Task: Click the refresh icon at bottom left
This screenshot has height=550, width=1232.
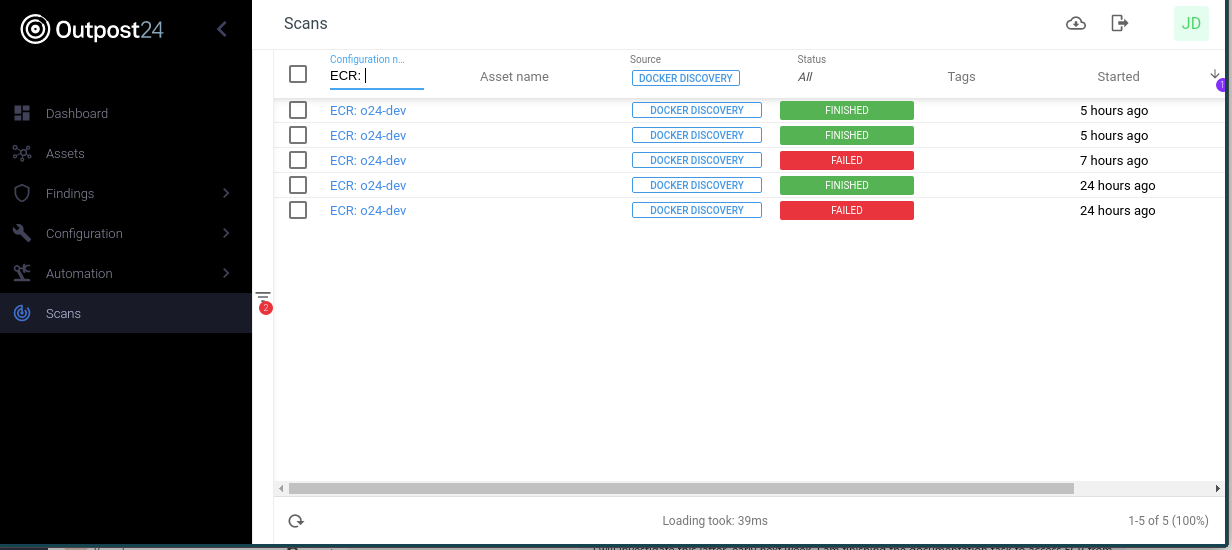Action: point(296,521)
